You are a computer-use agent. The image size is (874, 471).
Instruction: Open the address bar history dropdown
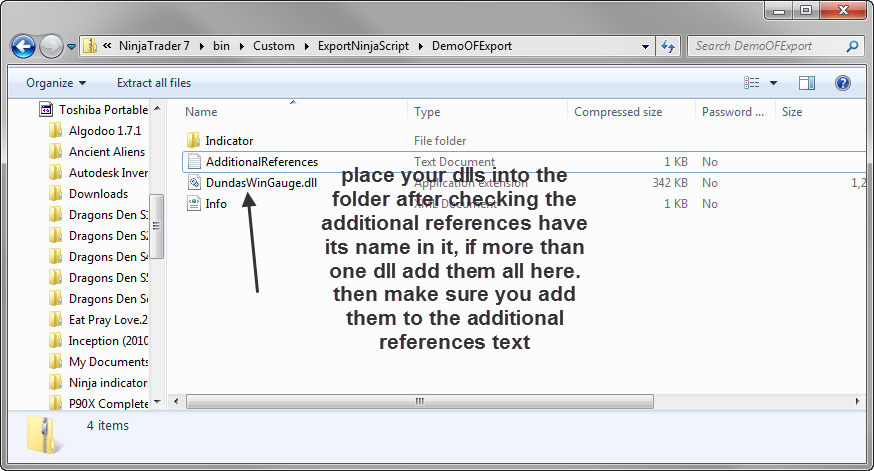(x=645, y=46)
